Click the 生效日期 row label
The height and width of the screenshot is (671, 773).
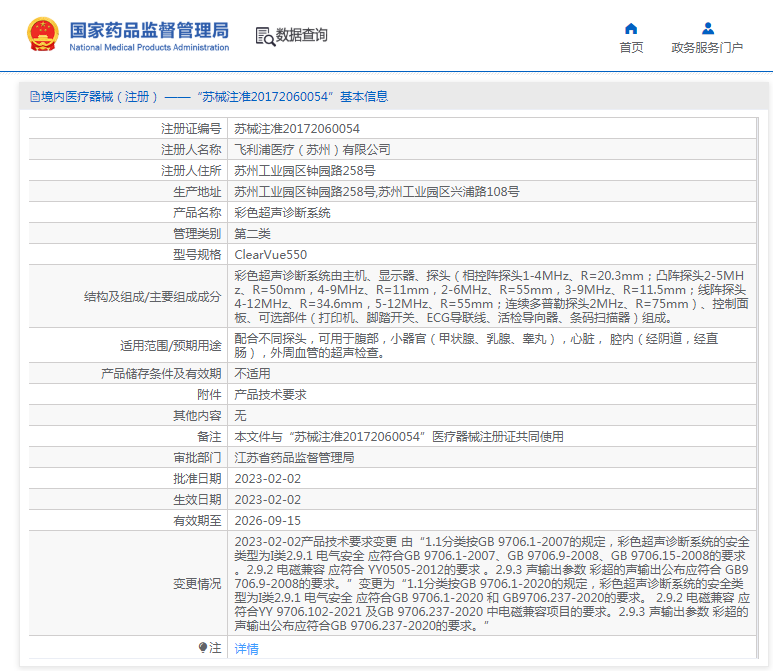197,499
